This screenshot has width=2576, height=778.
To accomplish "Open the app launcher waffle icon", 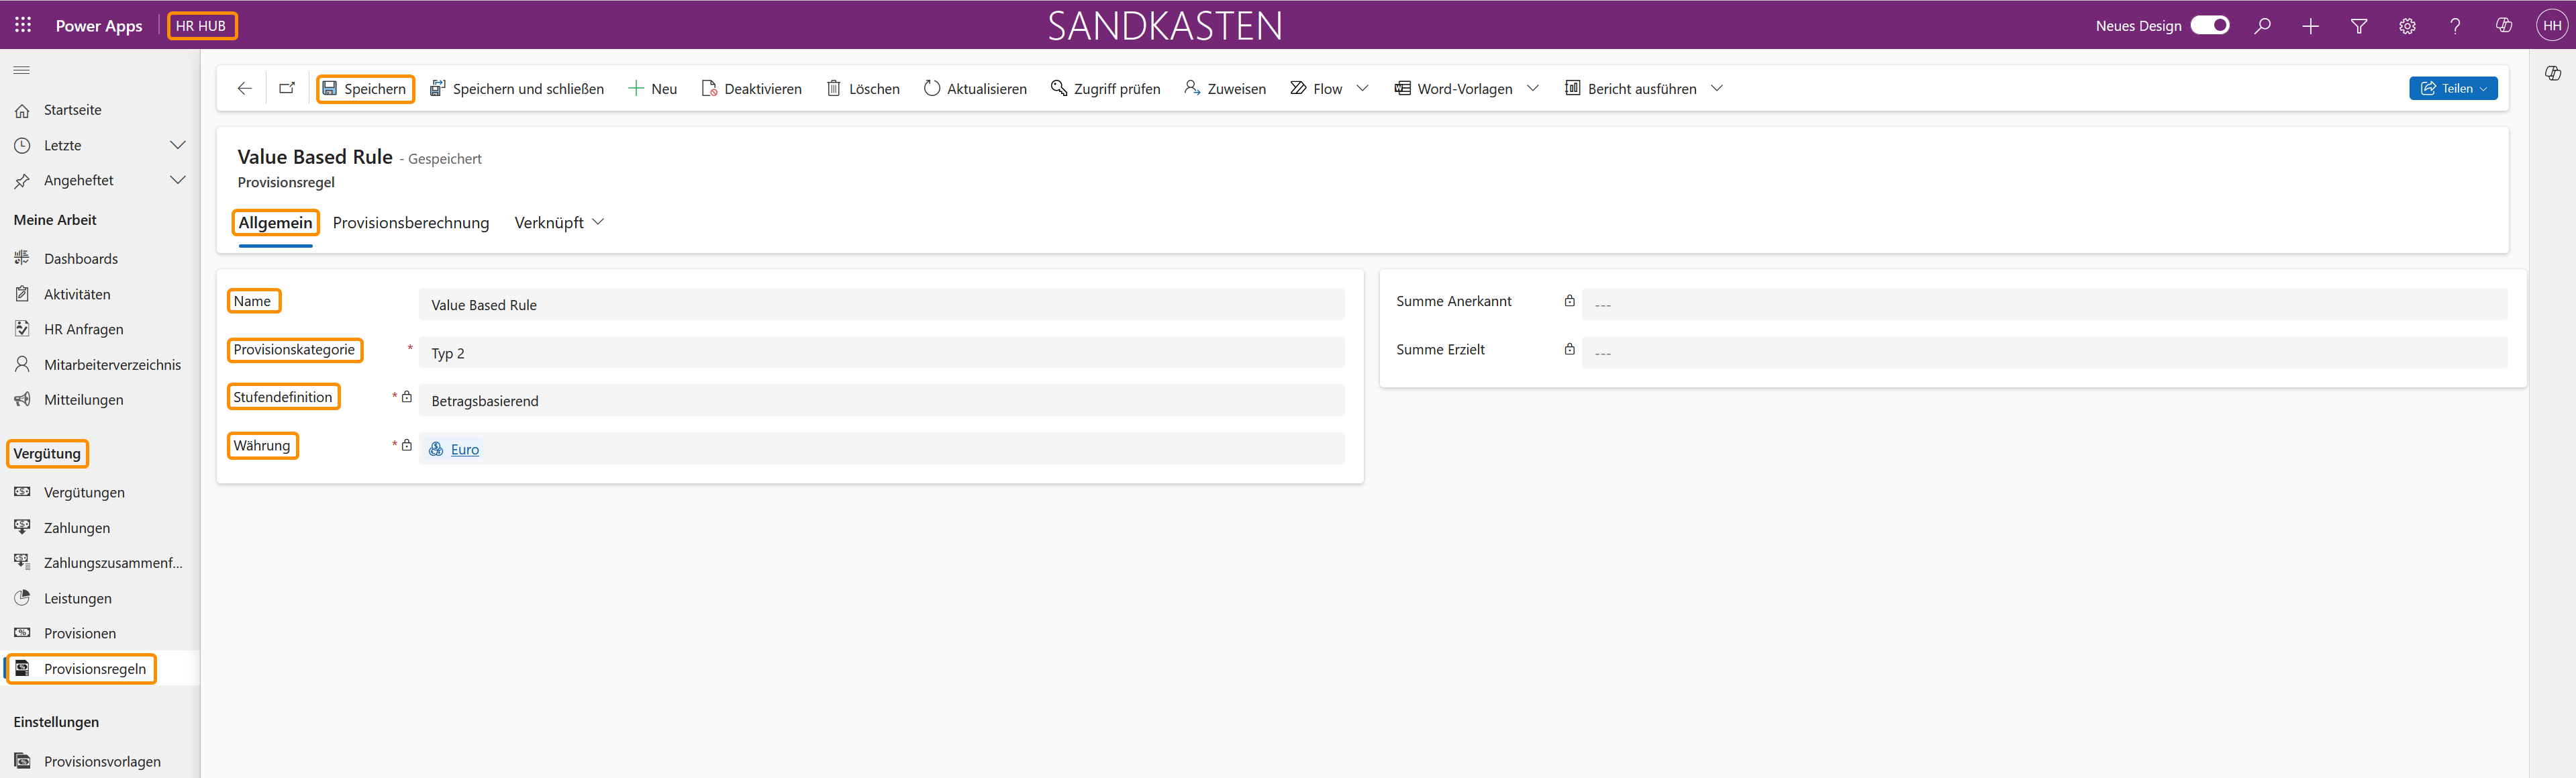I will point(23,25).
